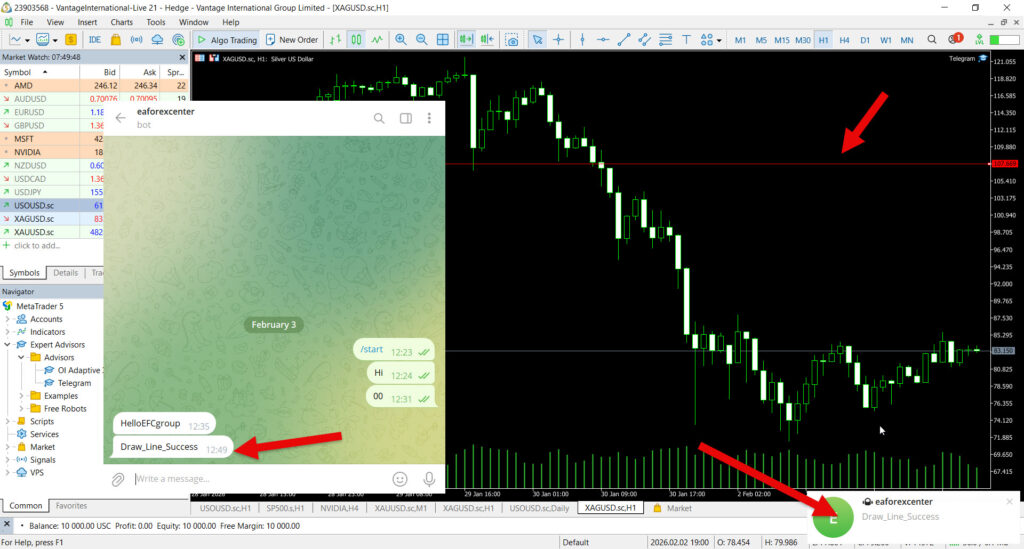Click the New Order button

coord(291,40)
